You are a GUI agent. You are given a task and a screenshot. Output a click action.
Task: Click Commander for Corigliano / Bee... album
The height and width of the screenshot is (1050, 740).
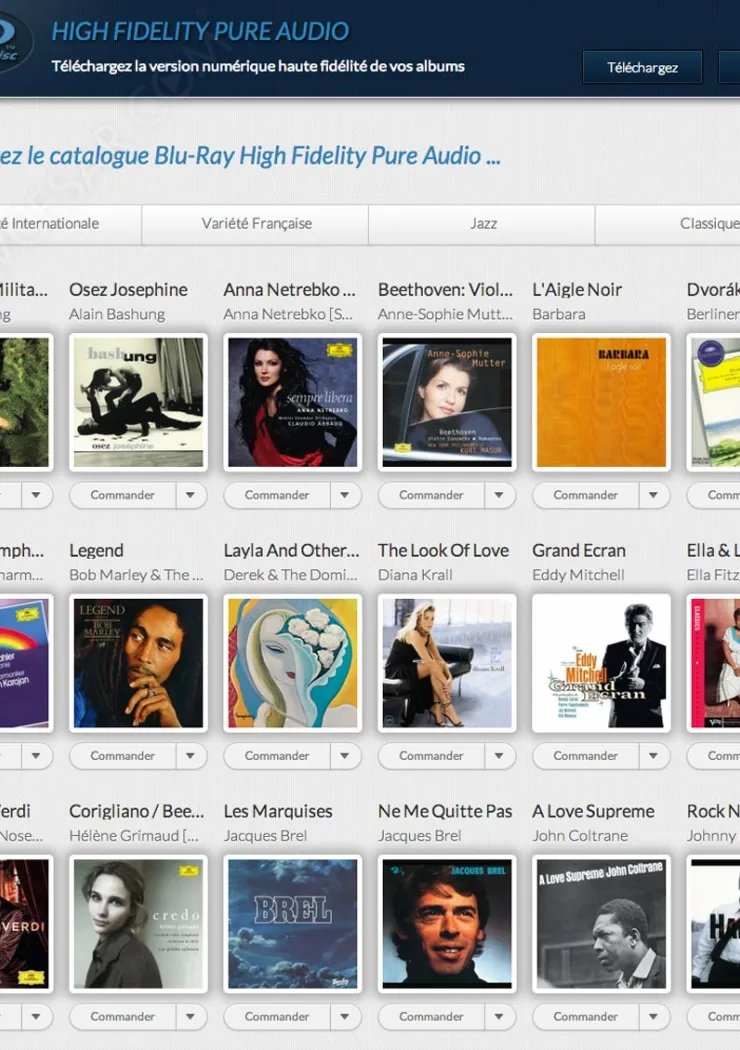[123, 1017]
